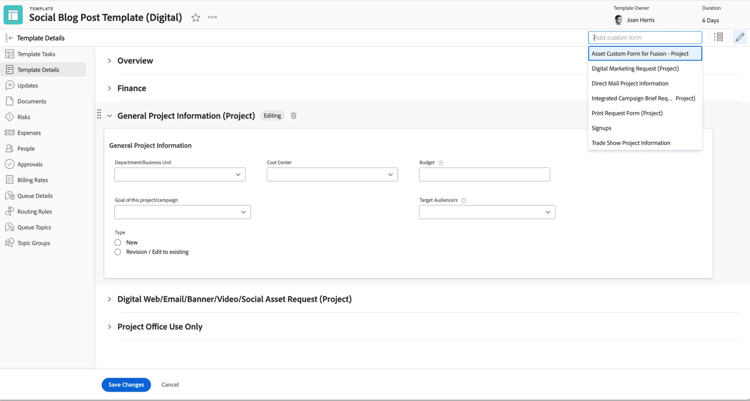
Task: Select Revision / Edit to existing option
Action: [x=118, y=252]
